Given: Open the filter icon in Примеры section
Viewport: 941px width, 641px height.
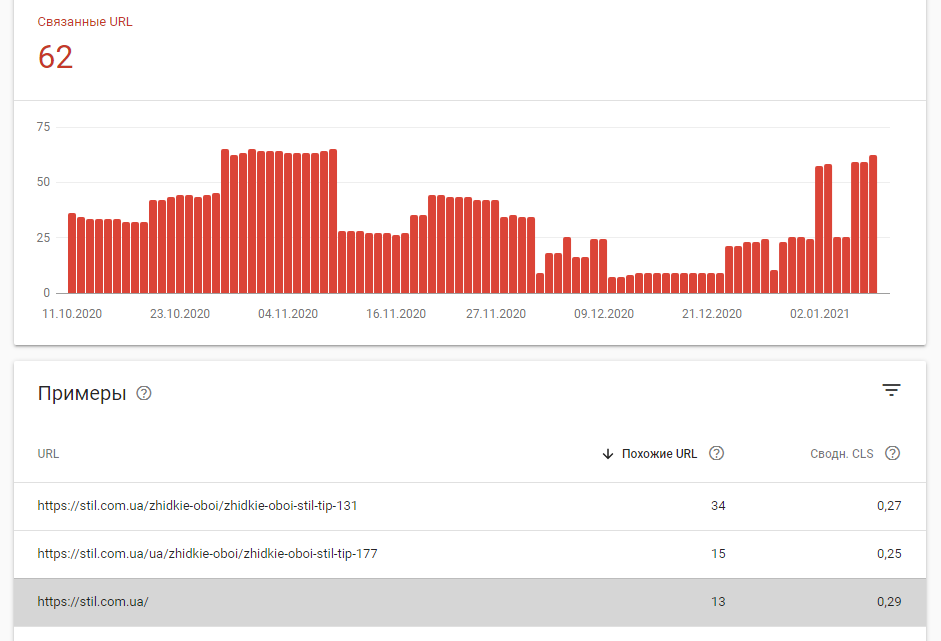Looking at the screenshot, I should click(891, 390).
